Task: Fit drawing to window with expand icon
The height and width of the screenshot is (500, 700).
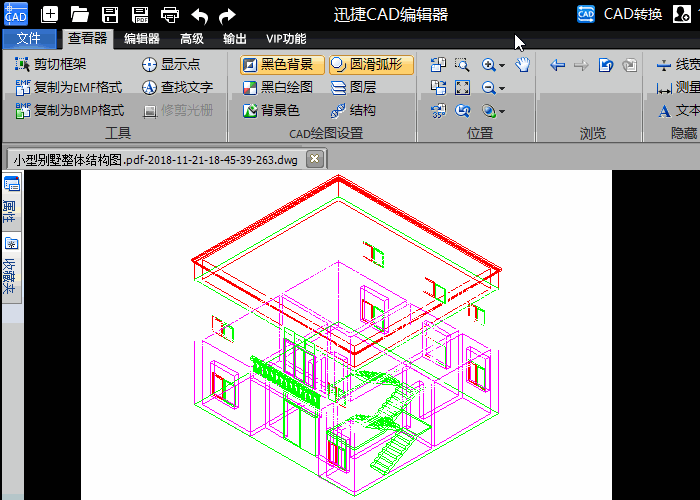Action: point(462,88)
